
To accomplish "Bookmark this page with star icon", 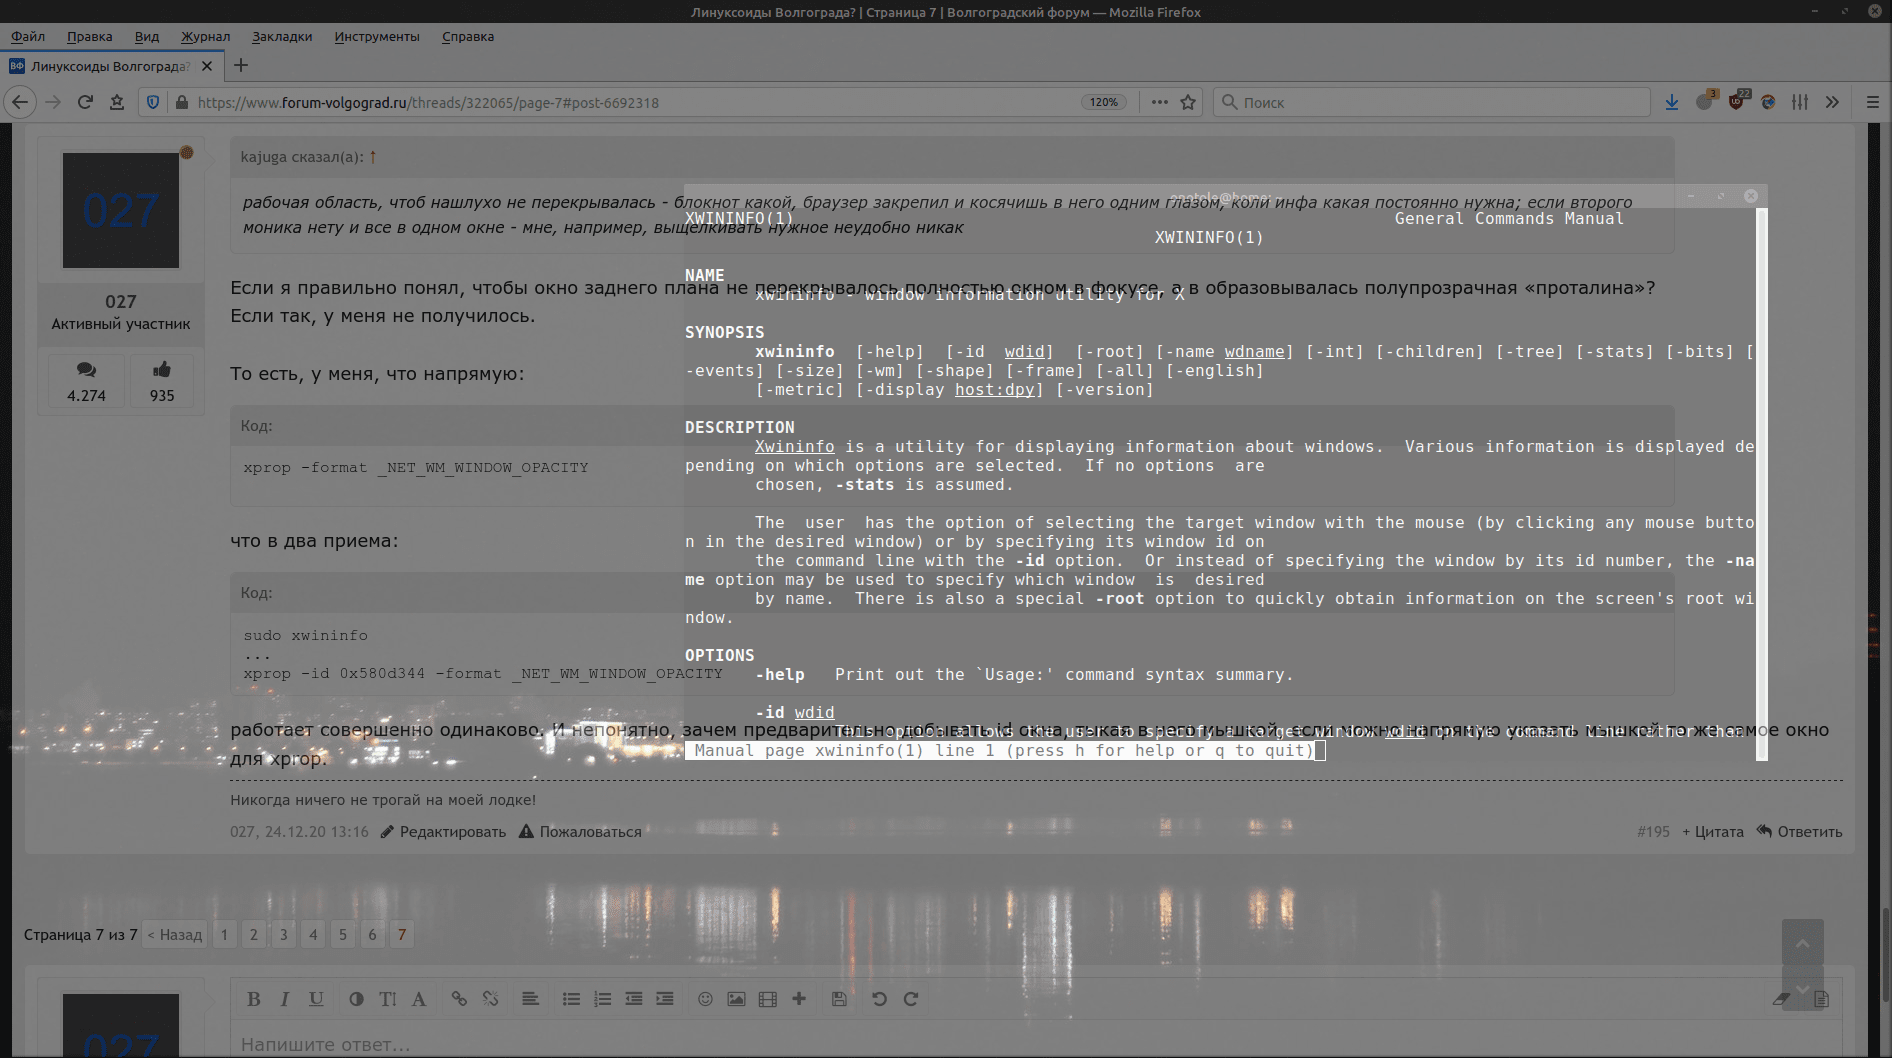I will (1188, 102).
